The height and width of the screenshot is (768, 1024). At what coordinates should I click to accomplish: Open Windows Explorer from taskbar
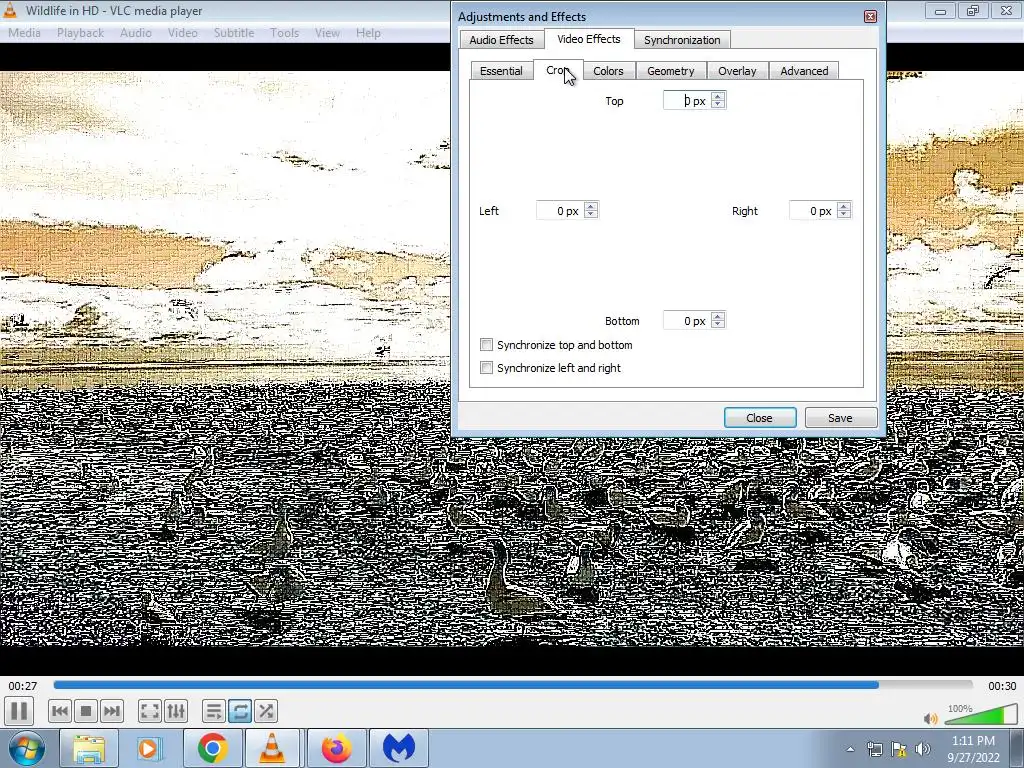coord(89,748)
